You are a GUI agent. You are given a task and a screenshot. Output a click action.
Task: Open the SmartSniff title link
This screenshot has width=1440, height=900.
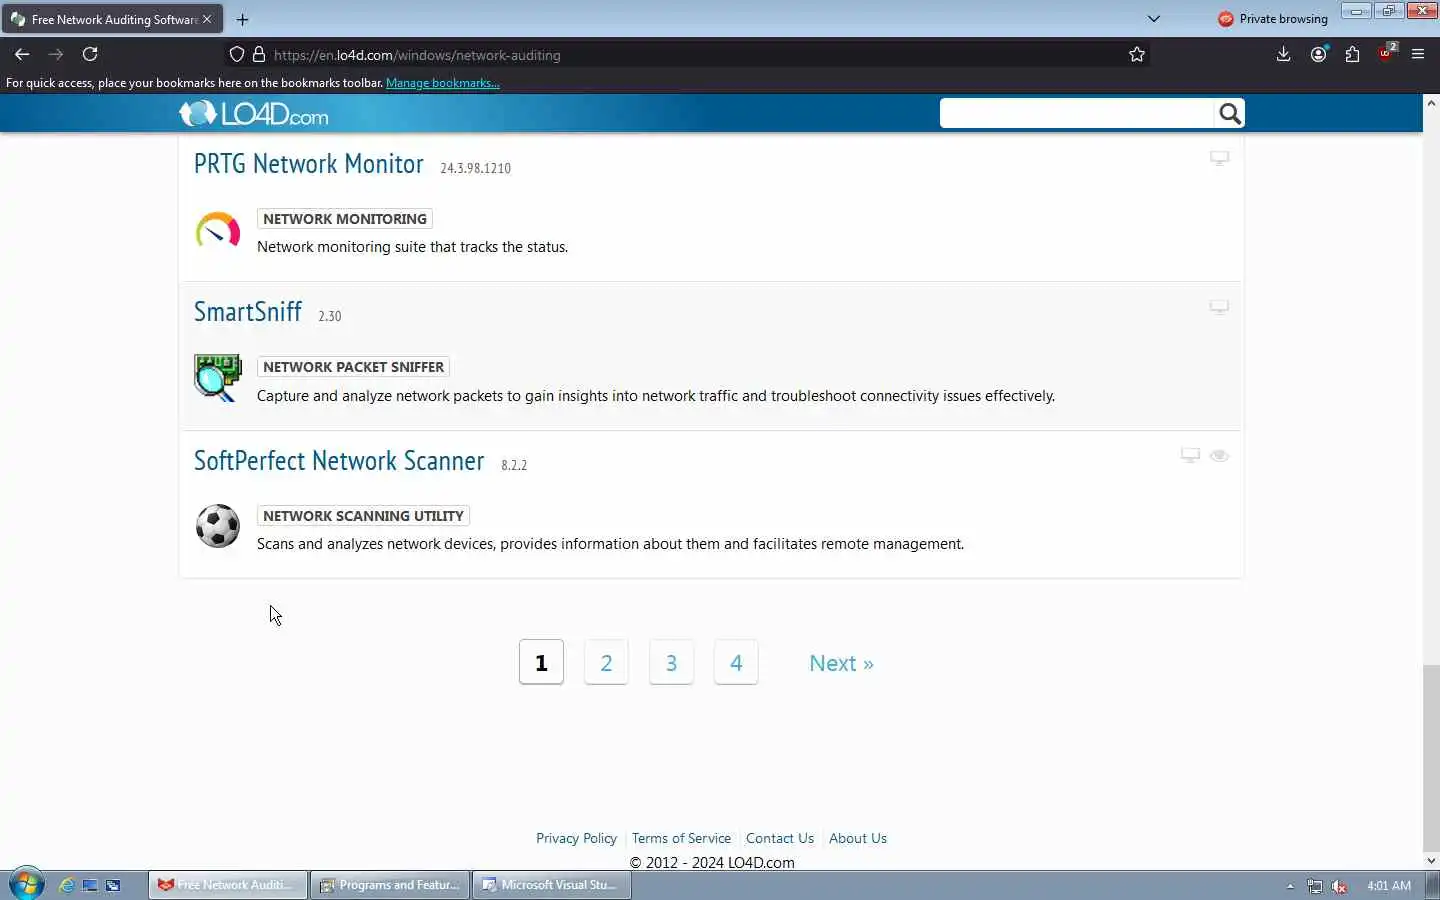pos(248,312)
